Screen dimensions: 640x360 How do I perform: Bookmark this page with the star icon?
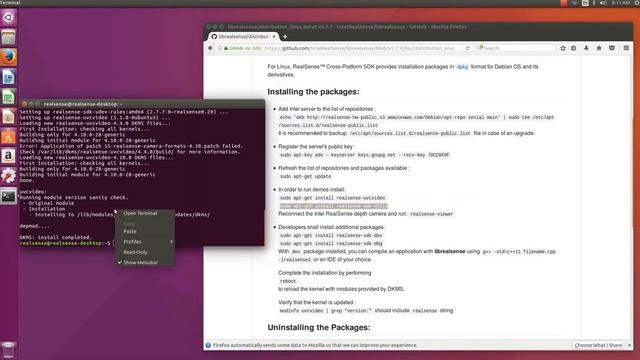(x=563, y=48)
